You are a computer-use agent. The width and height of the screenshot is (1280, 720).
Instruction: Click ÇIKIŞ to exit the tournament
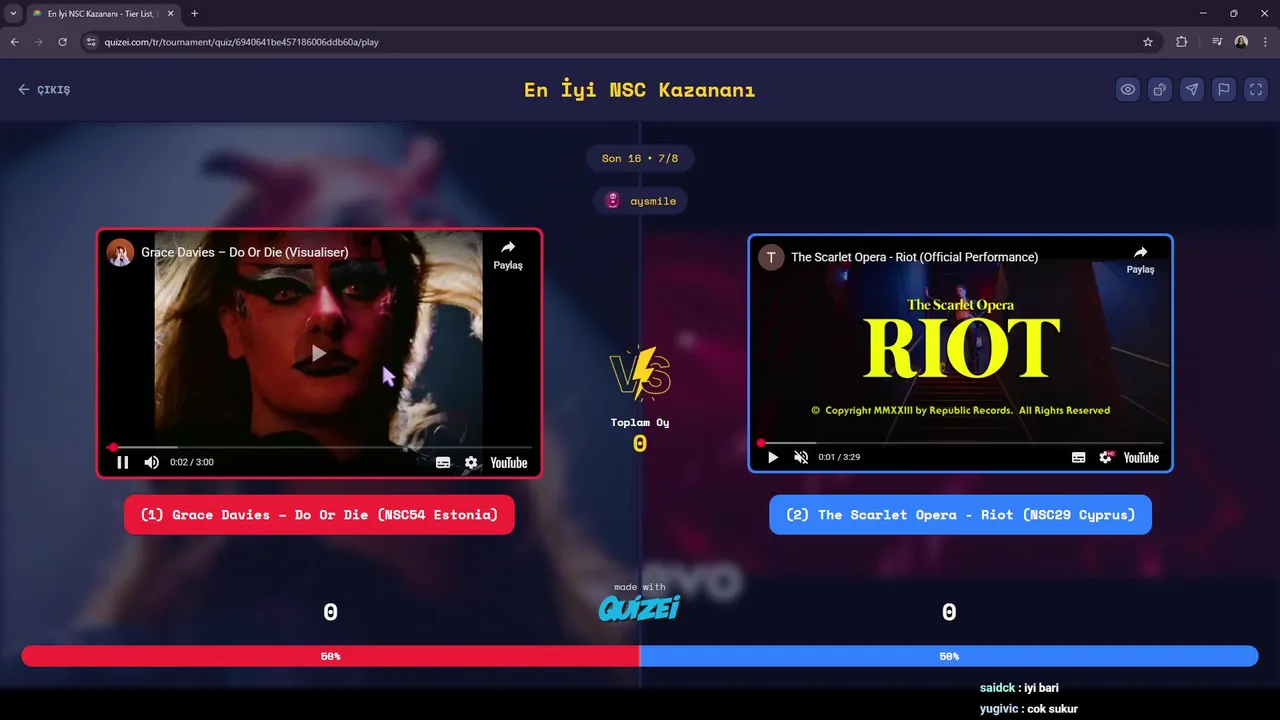coord(44,89)
